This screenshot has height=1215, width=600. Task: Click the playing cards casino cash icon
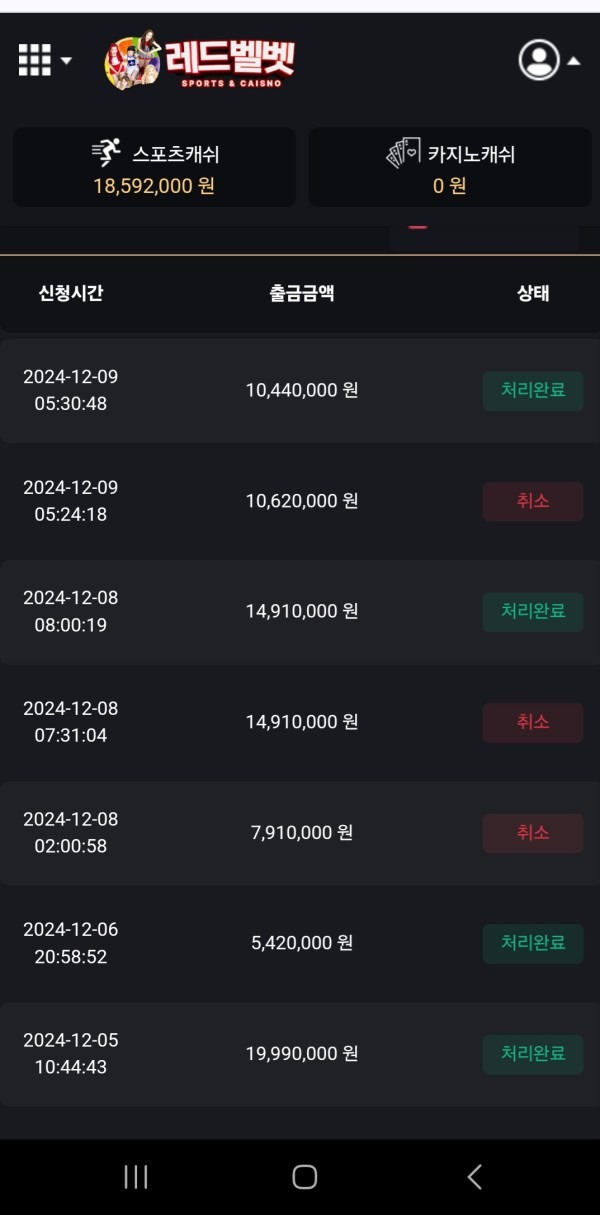(x=403, y=148)
